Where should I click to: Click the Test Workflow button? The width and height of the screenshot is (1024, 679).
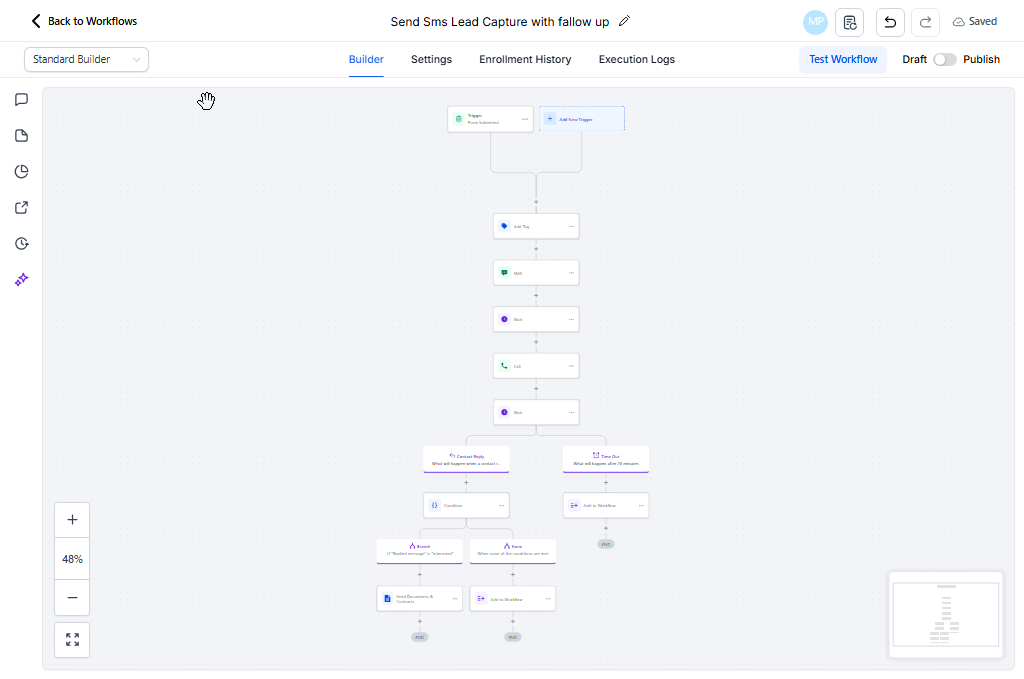[842, 59]
